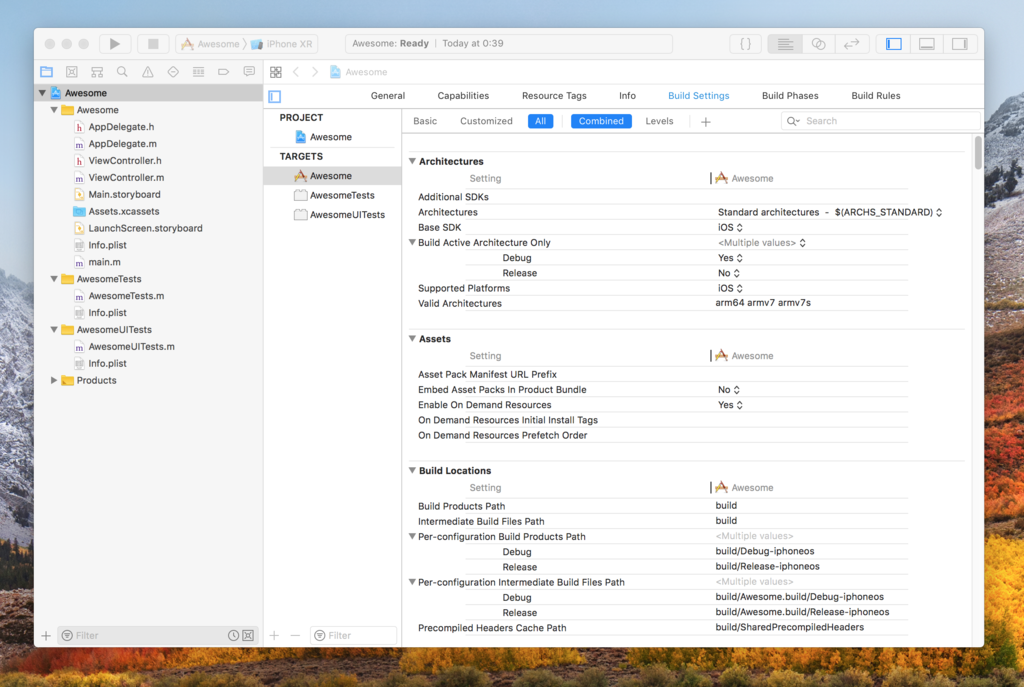
Task: Stop the running build
Action: [153, 44]
